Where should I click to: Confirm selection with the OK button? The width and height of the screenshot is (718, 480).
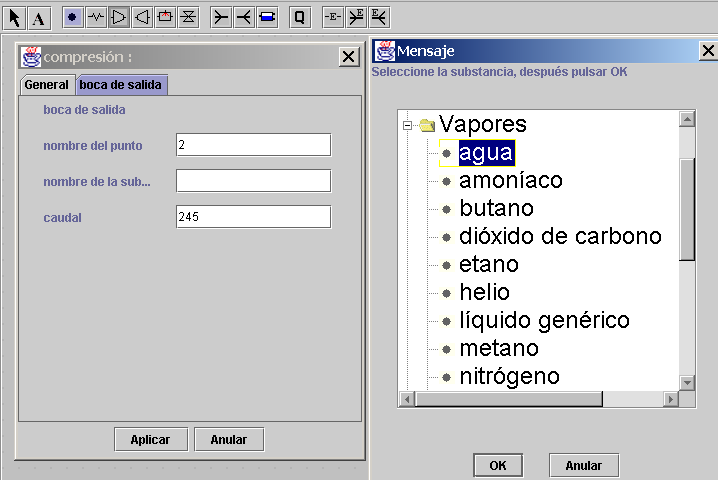[x=498, y=465]
